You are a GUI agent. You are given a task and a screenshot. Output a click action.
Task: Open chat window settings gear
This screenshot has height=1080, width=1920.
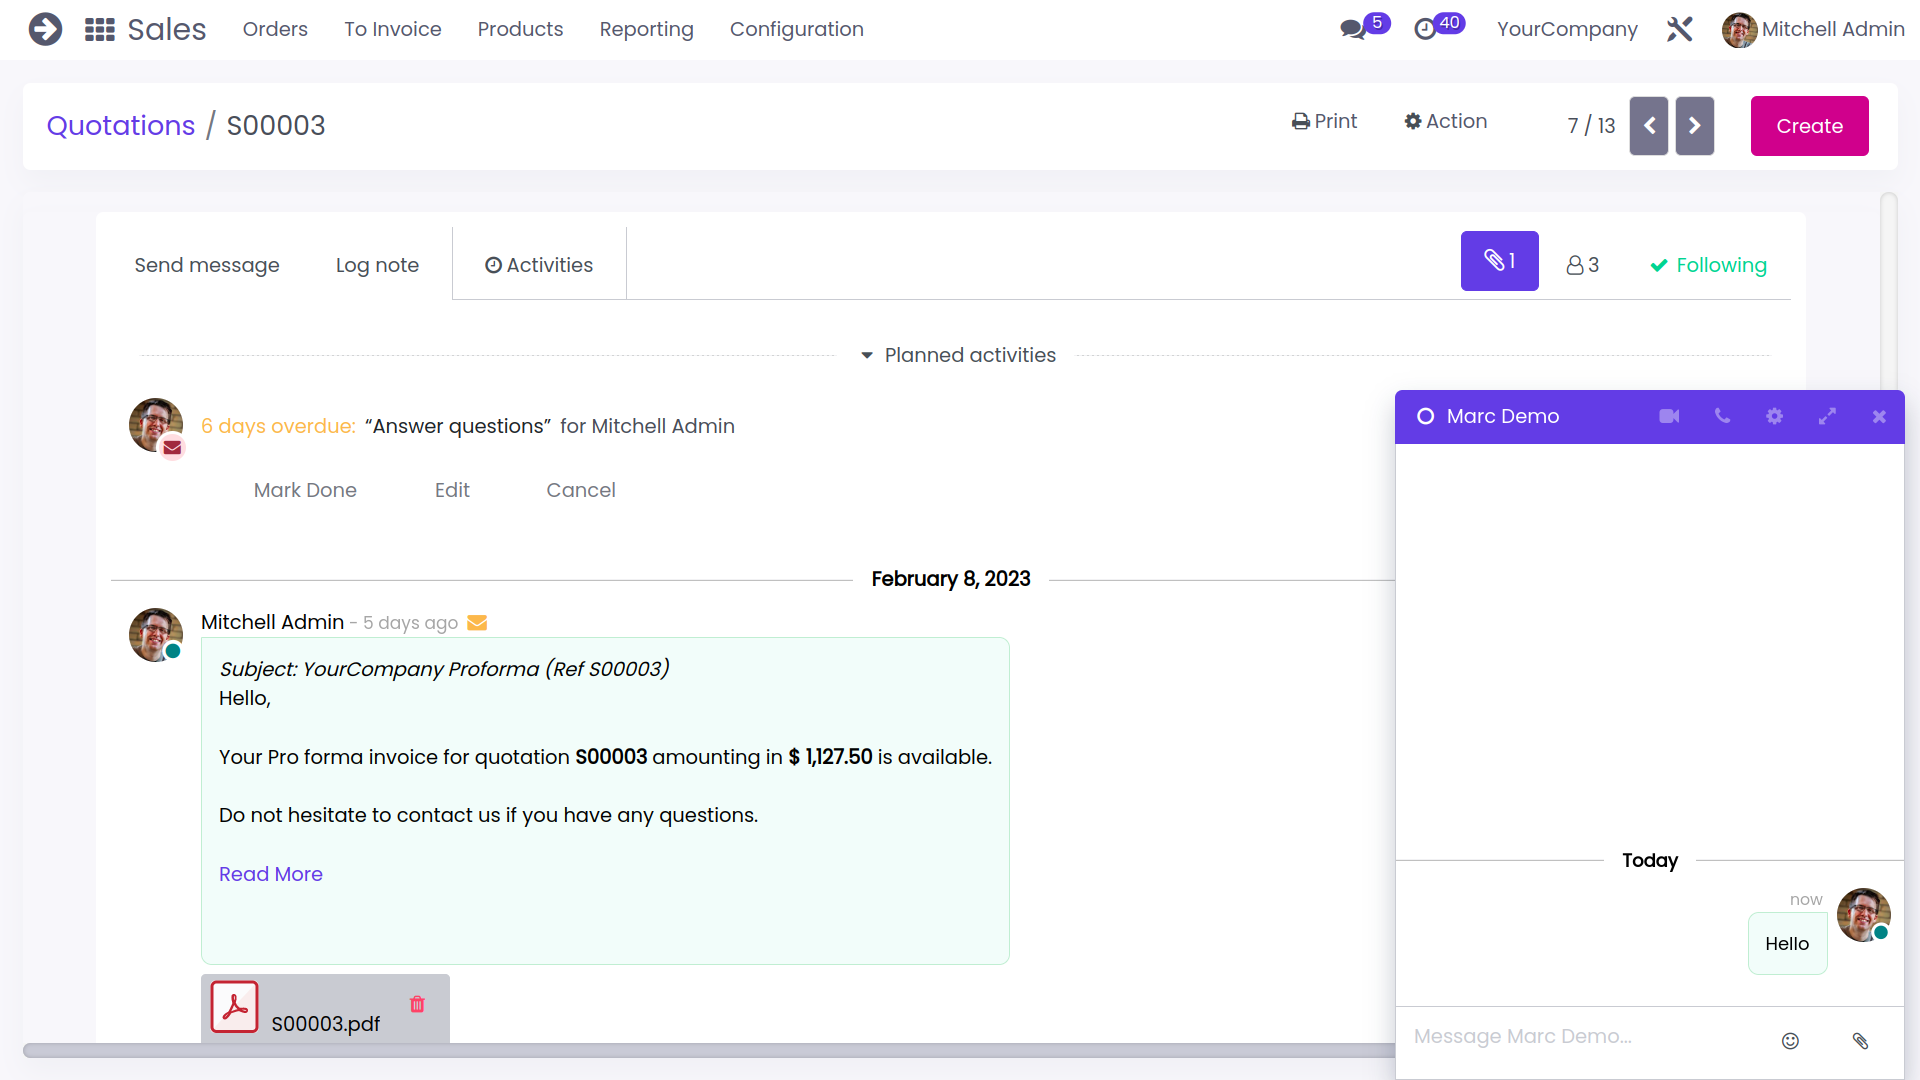click(1774, 416)
